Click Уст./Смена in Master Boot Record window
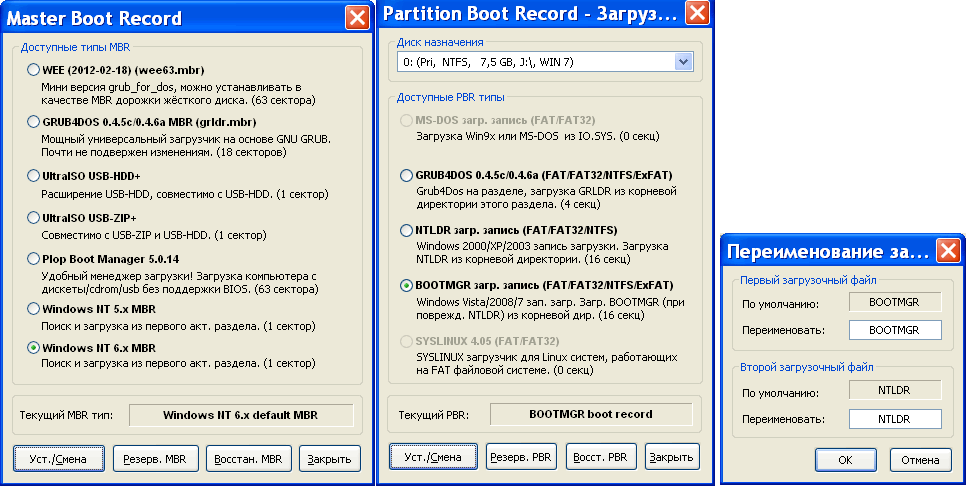The width and height of the screenshot is (968, 486). pyautogui.click(x=57, y=458)
